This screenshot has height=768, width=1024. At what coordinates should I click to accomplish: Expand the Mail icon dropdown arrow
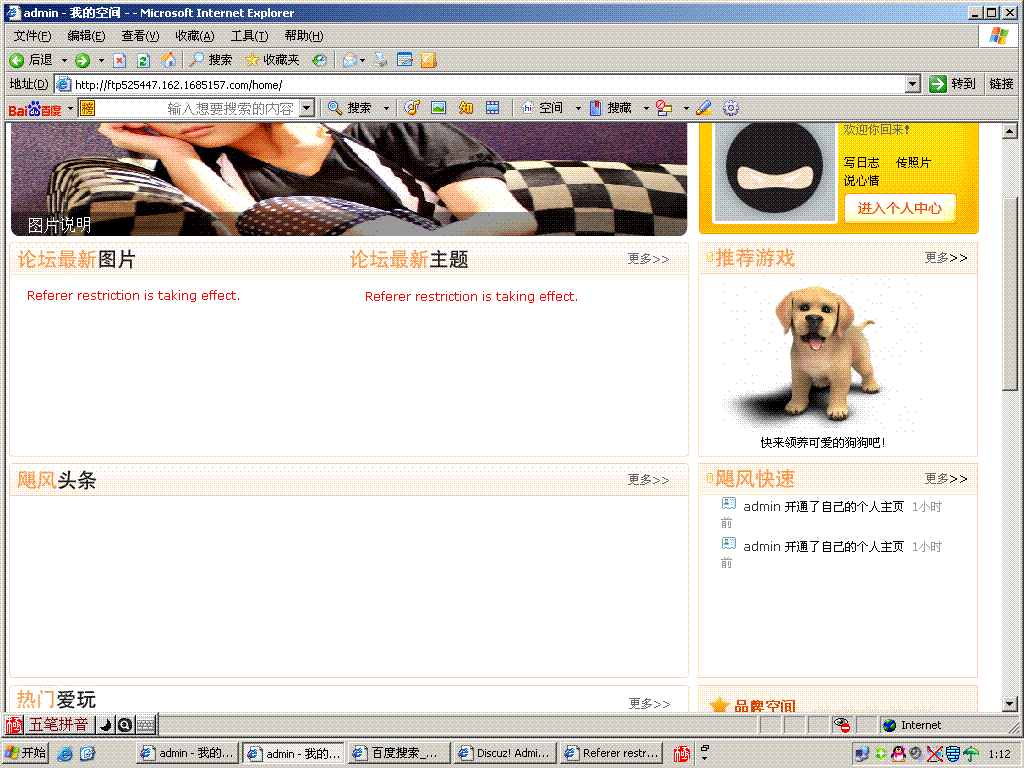pyautogui.click(x=362, y=60)
